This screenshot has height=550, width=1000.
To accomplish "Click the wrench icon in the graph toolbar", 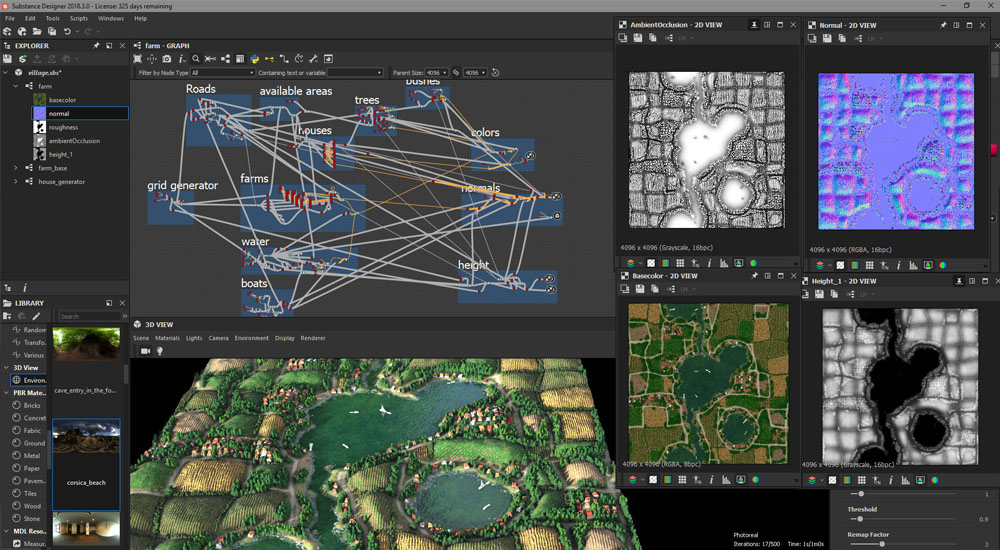I will pos(313,59).
